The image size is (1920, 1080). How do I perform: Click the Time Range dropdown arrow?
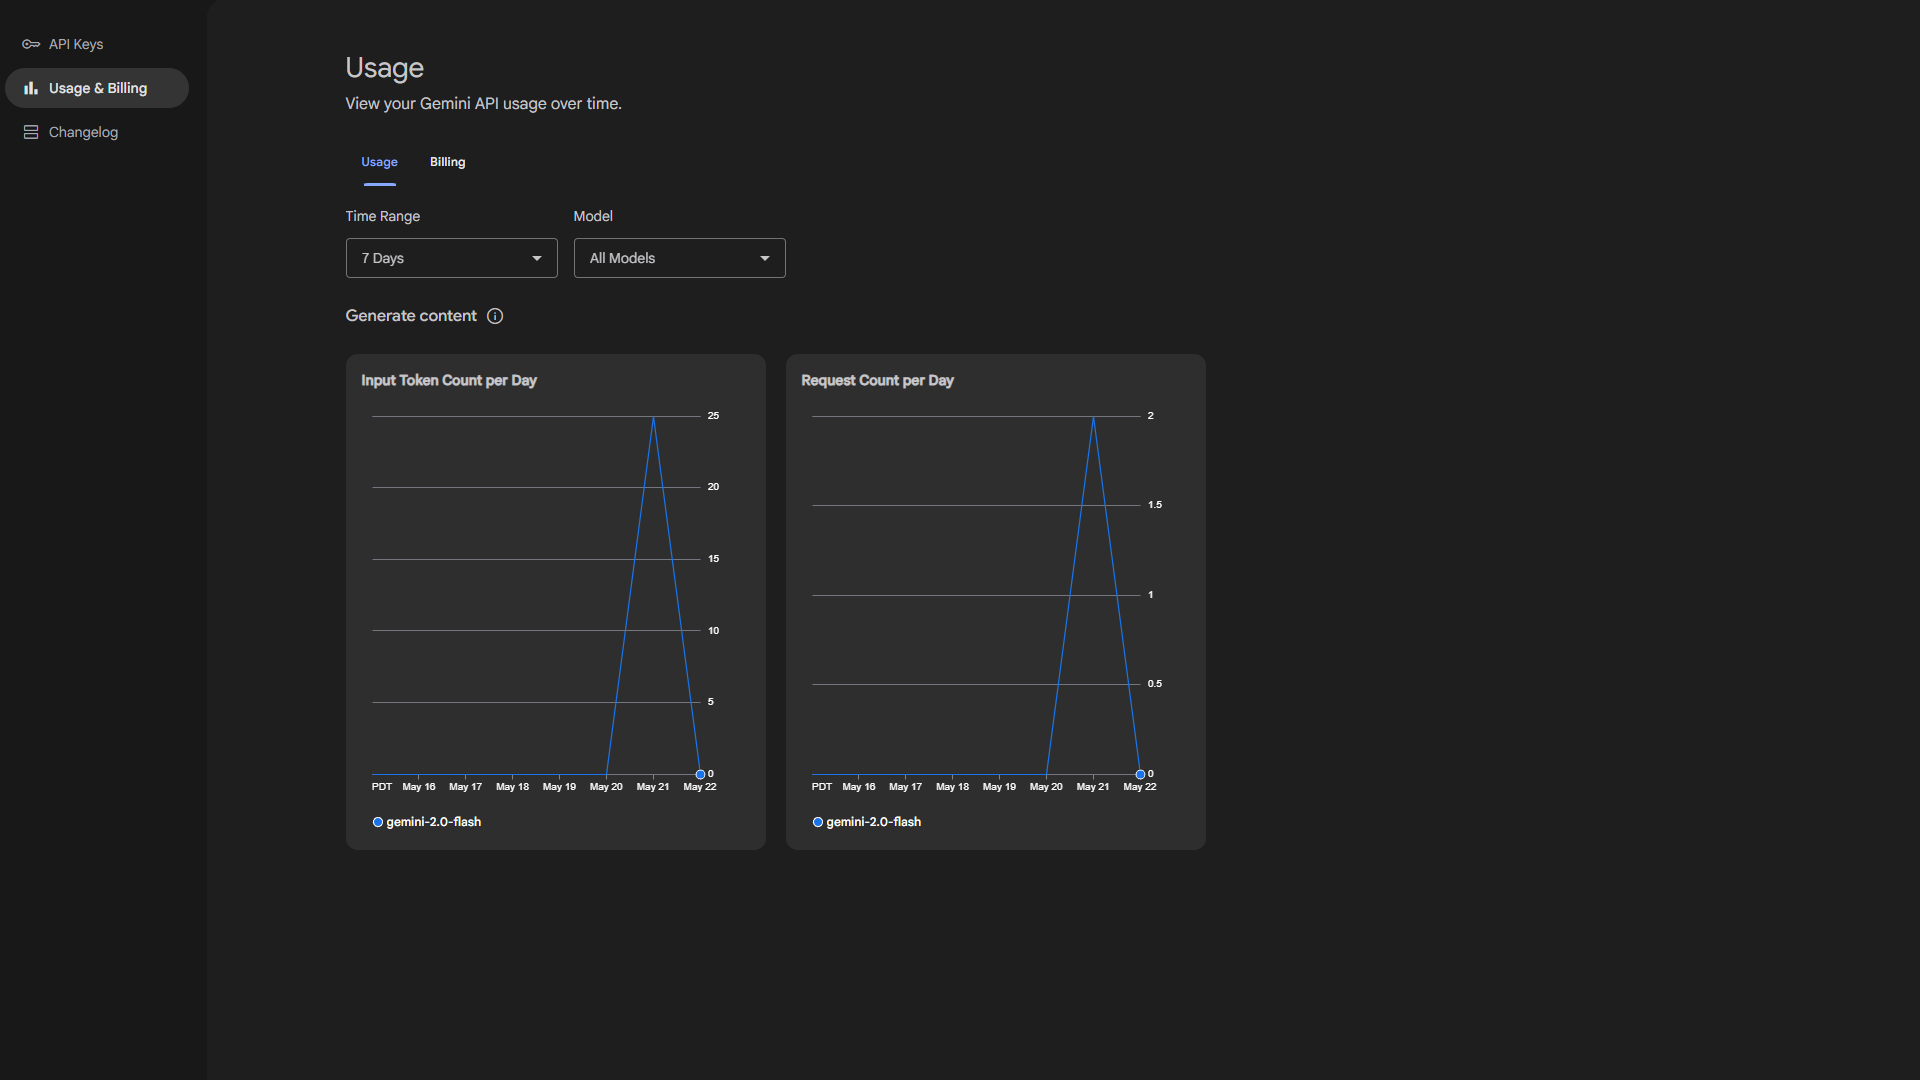[537, 258]
